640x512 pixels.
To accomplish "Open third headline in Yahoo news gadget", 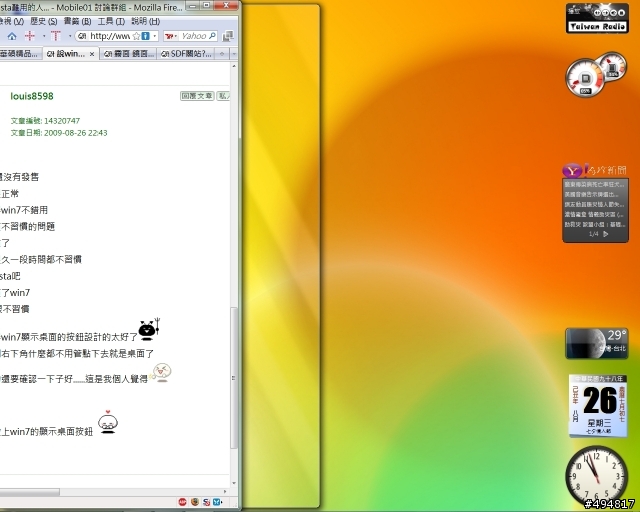I will (595, 205).
